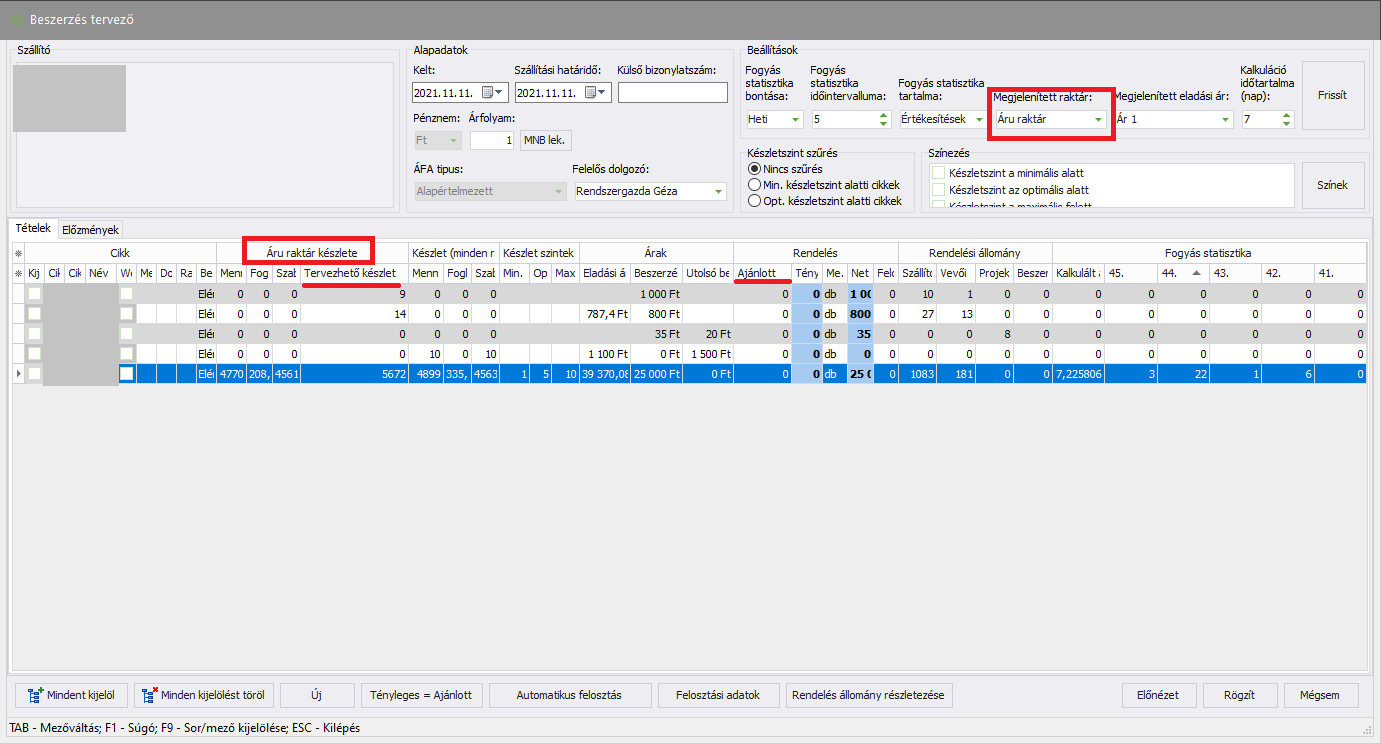
Task: Select the Tételek tab
Action: 32,229
